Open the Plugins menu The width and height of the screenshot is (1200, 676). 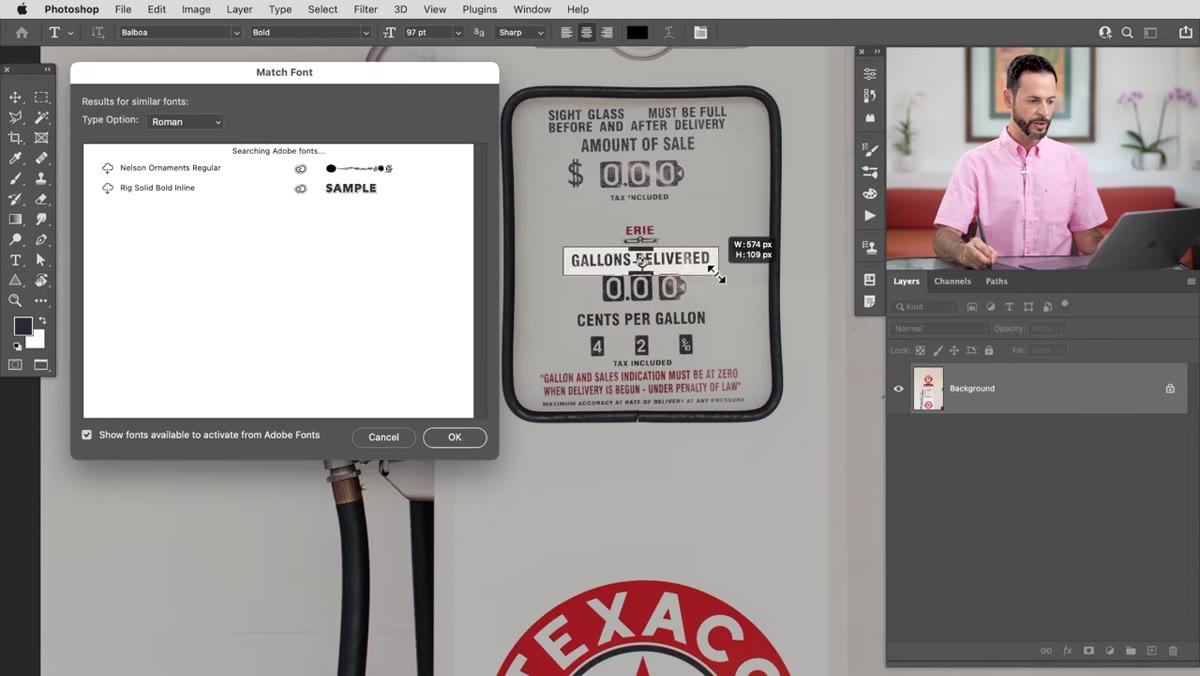click(480, 9)
